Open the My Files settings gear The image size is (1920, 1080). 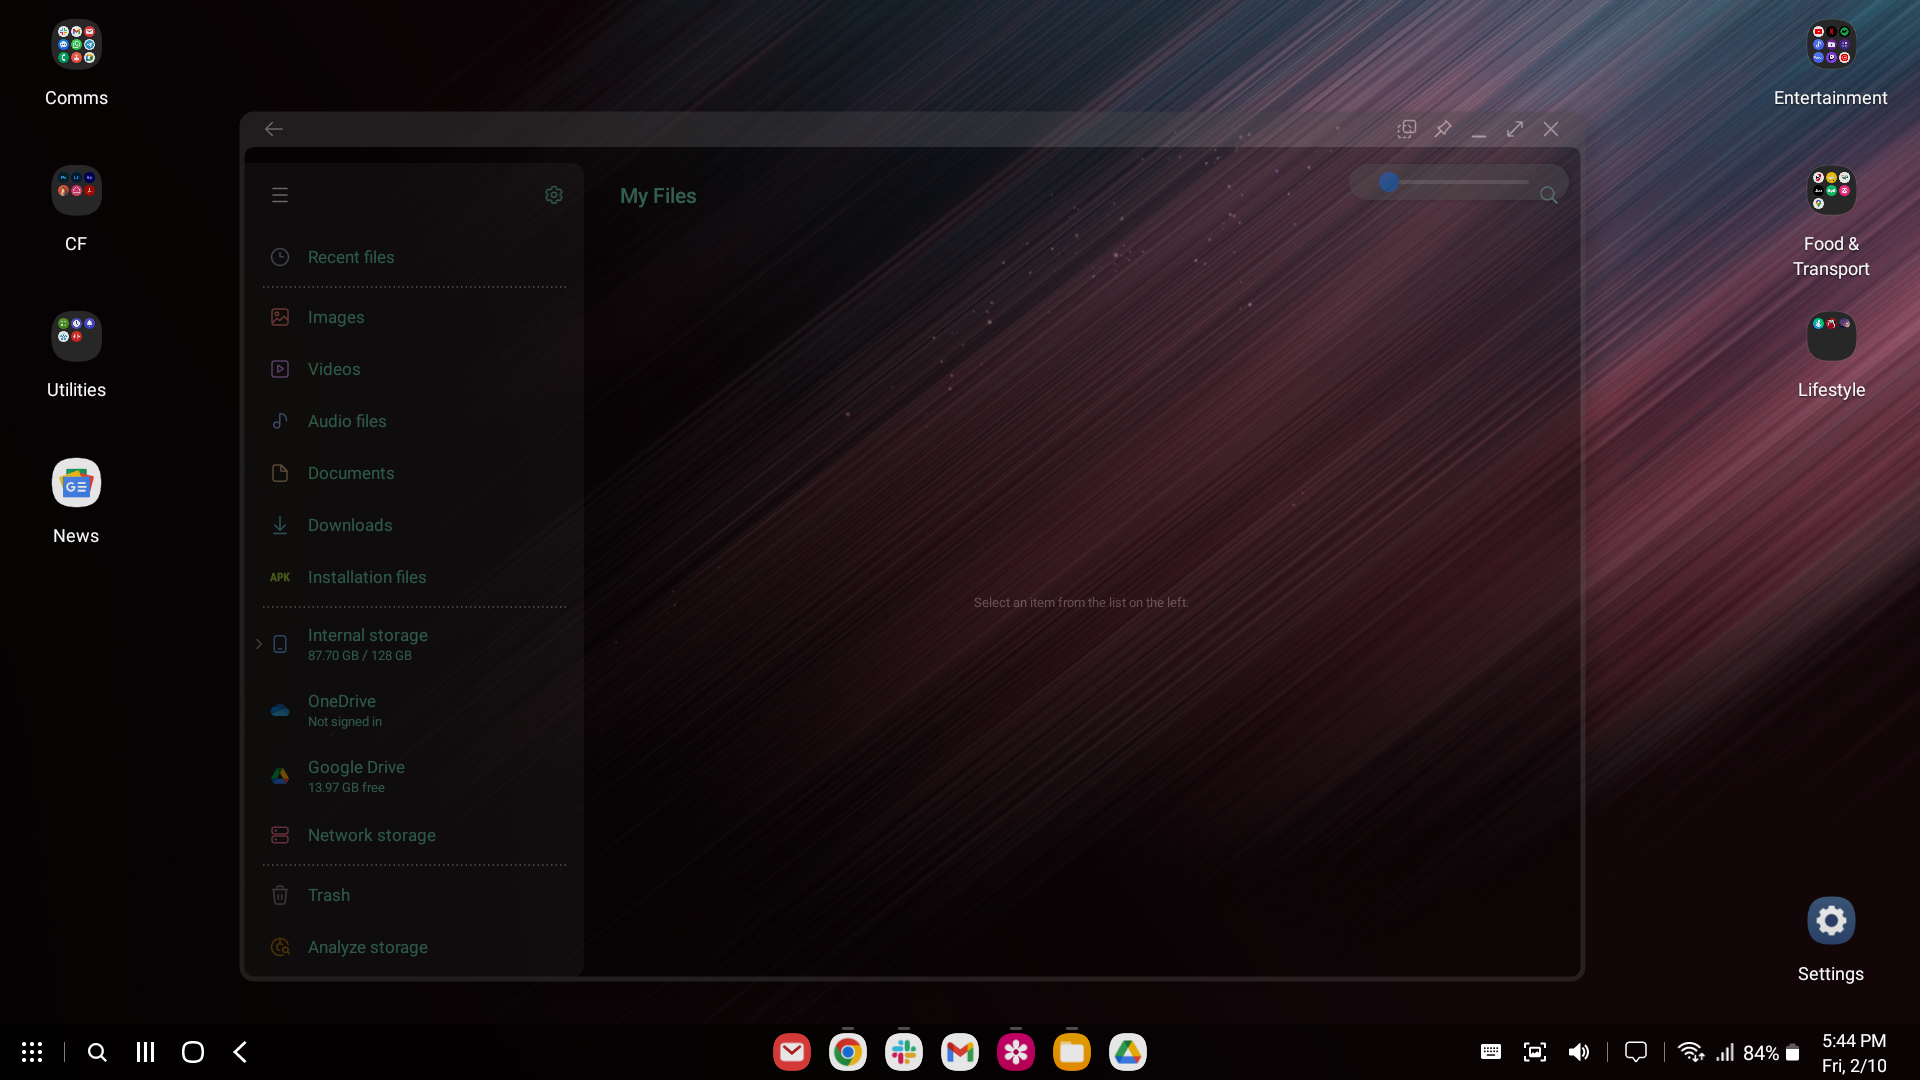point(553,195)
